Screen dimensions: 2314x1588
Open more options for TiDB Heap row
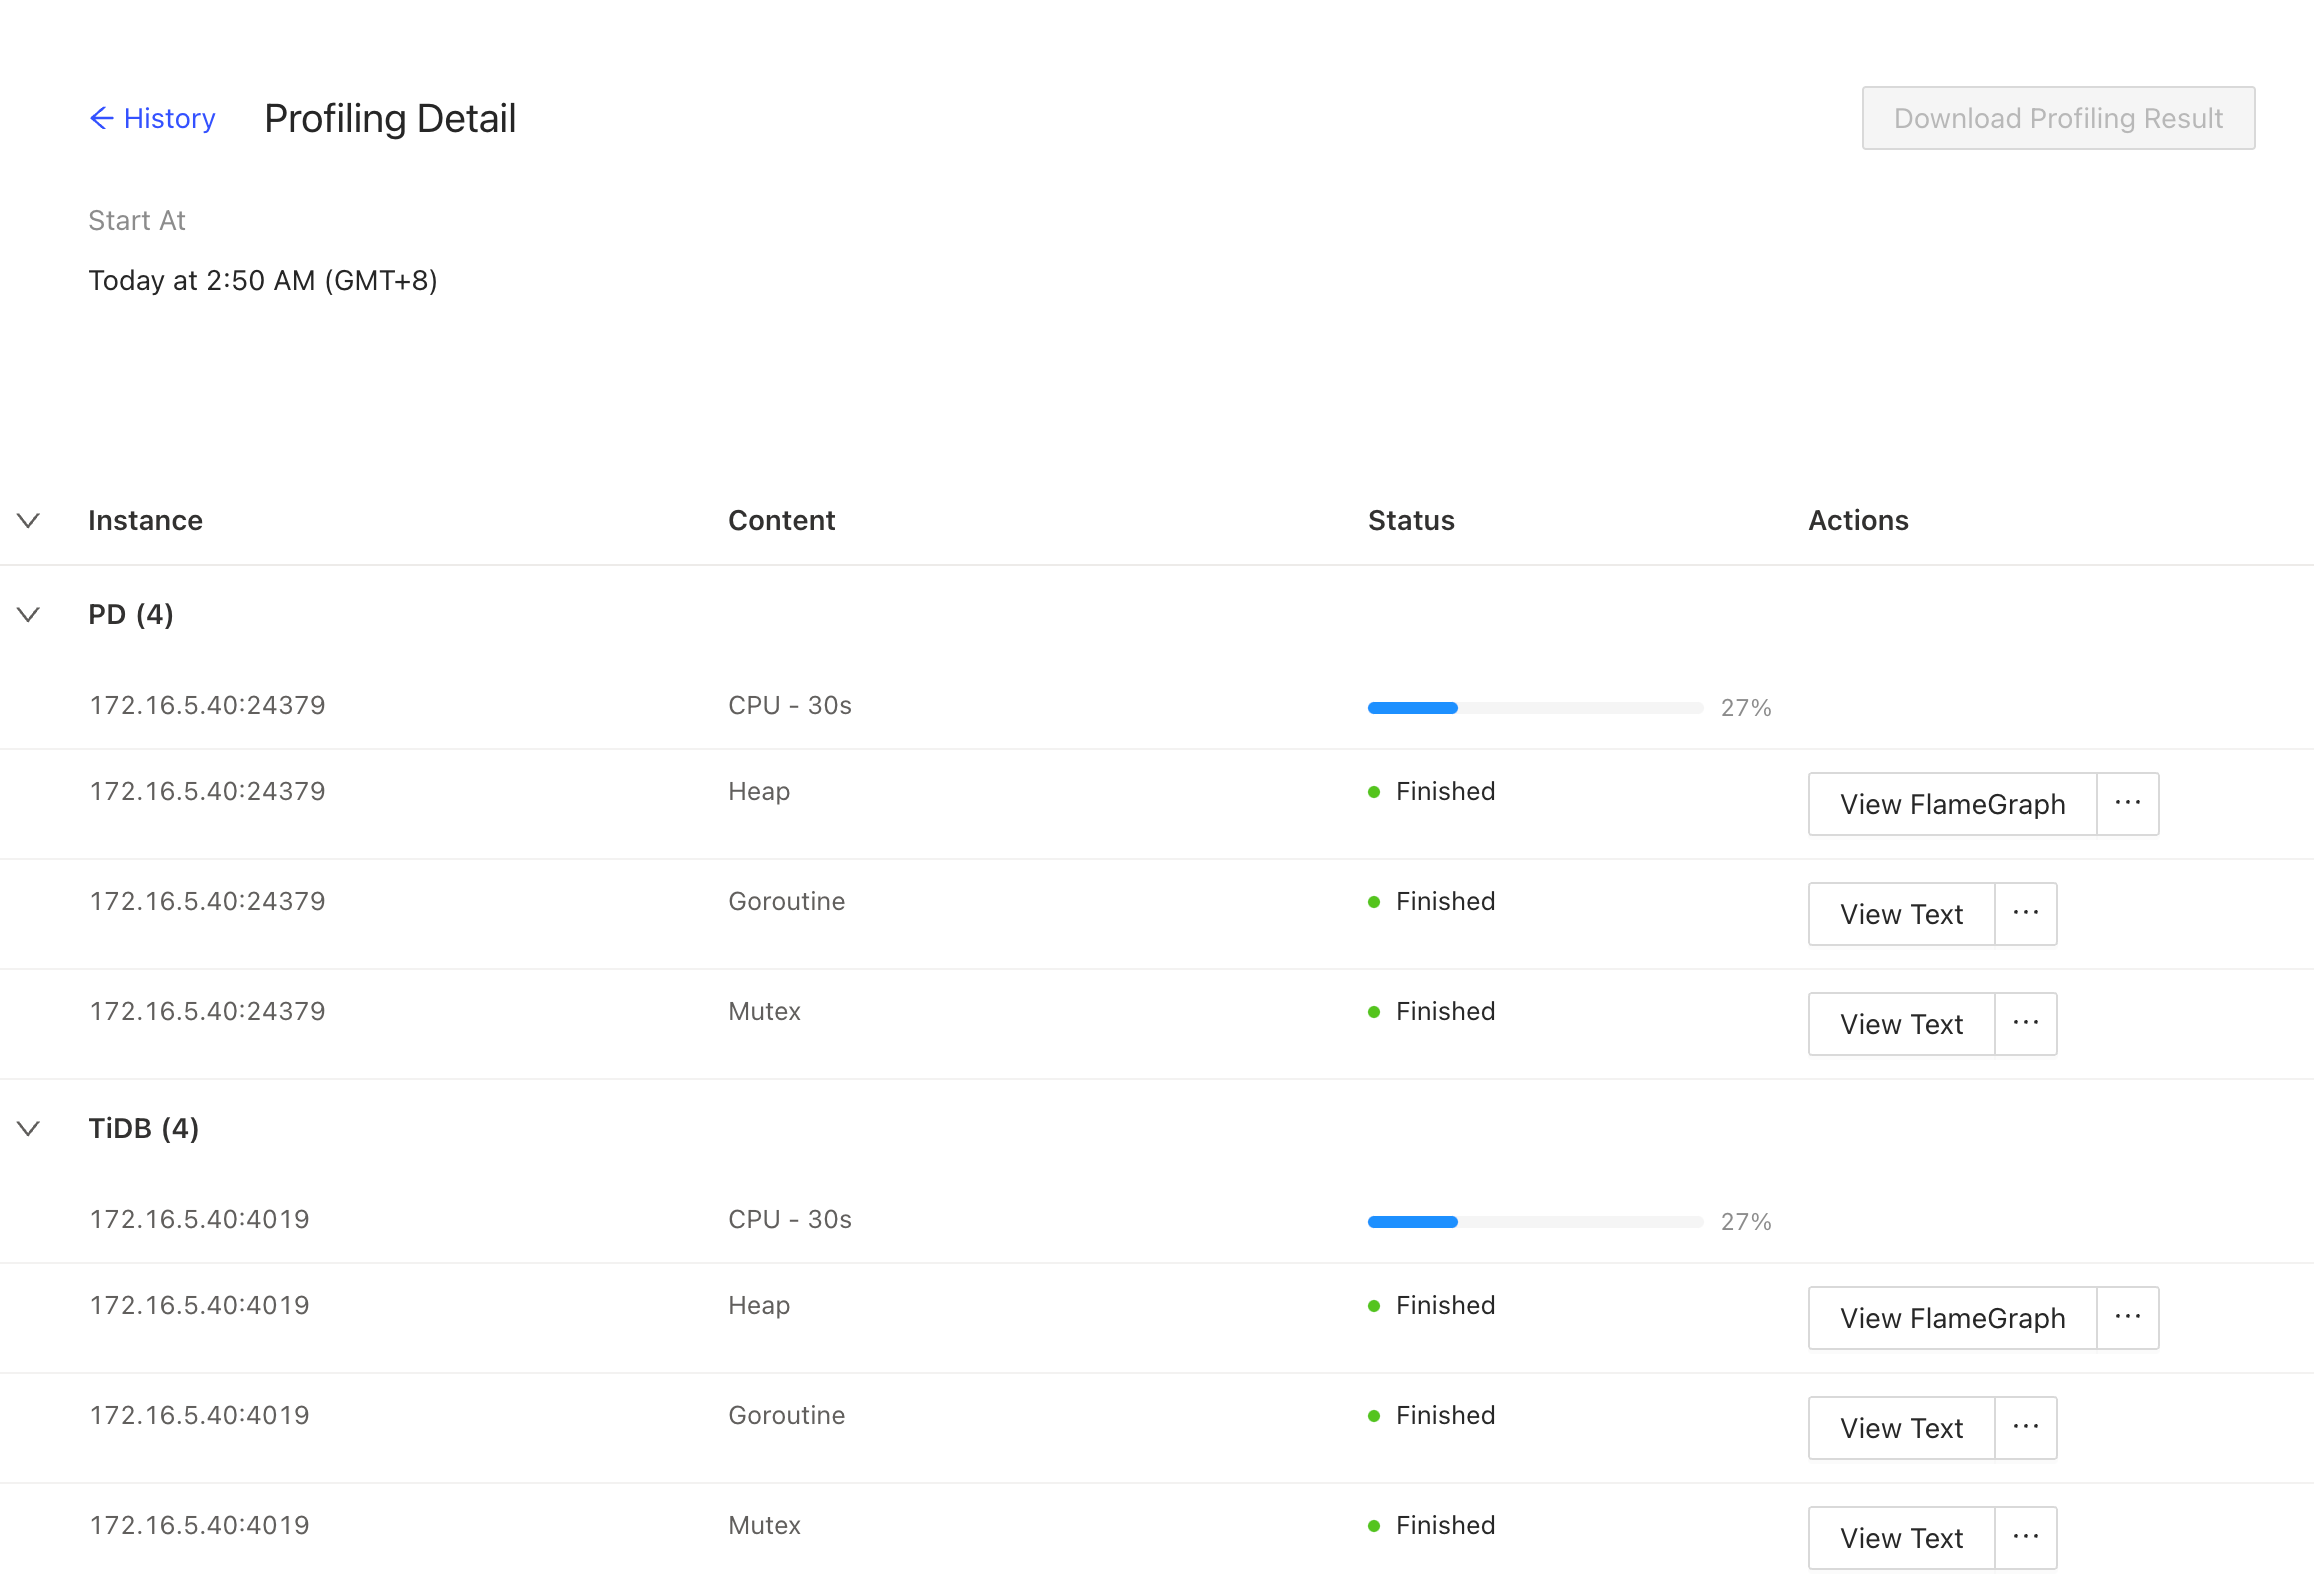pos(2127,1318)
